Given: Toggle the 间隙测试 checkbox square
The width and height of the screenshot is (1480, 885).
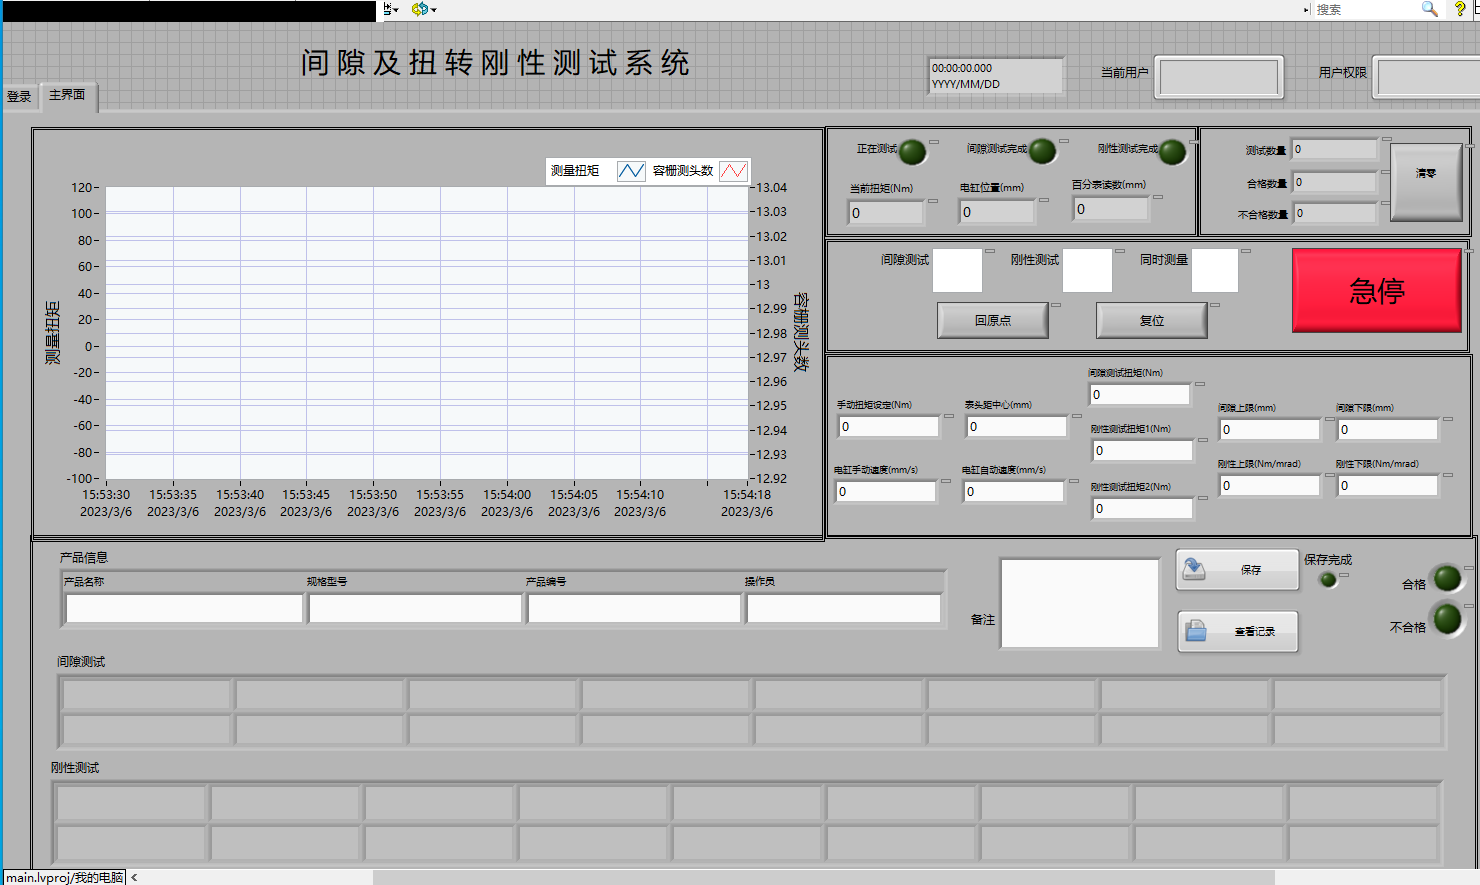Looking at the screenshot, I should tap(957, 270).
